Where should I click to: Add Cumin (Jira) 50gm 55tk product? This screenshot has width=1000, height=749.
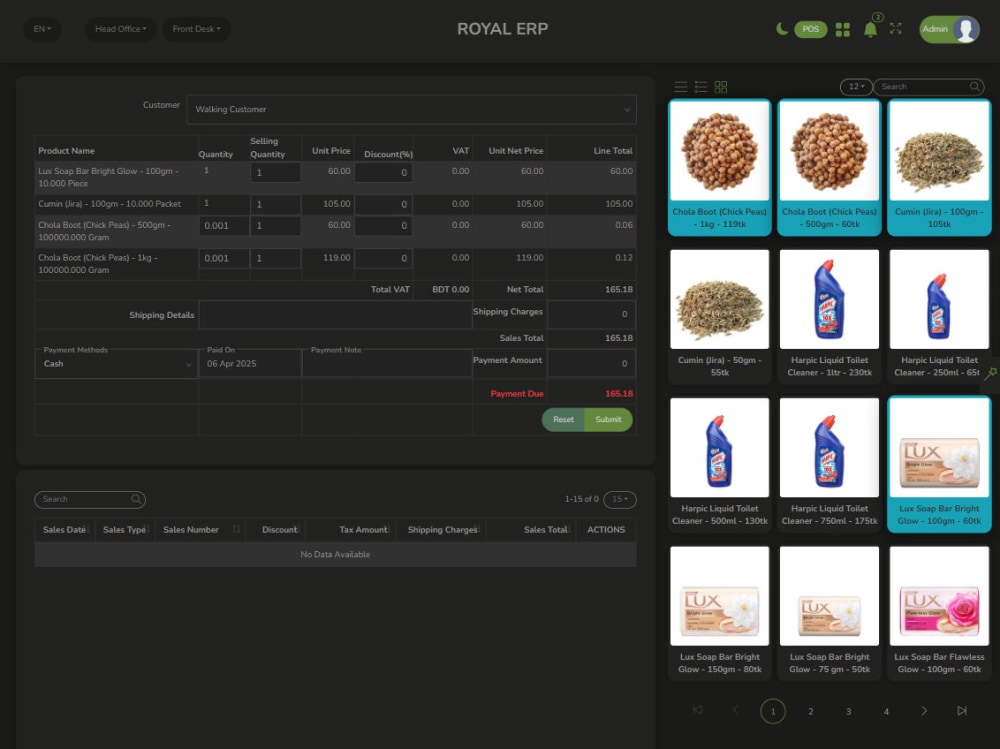719,316
